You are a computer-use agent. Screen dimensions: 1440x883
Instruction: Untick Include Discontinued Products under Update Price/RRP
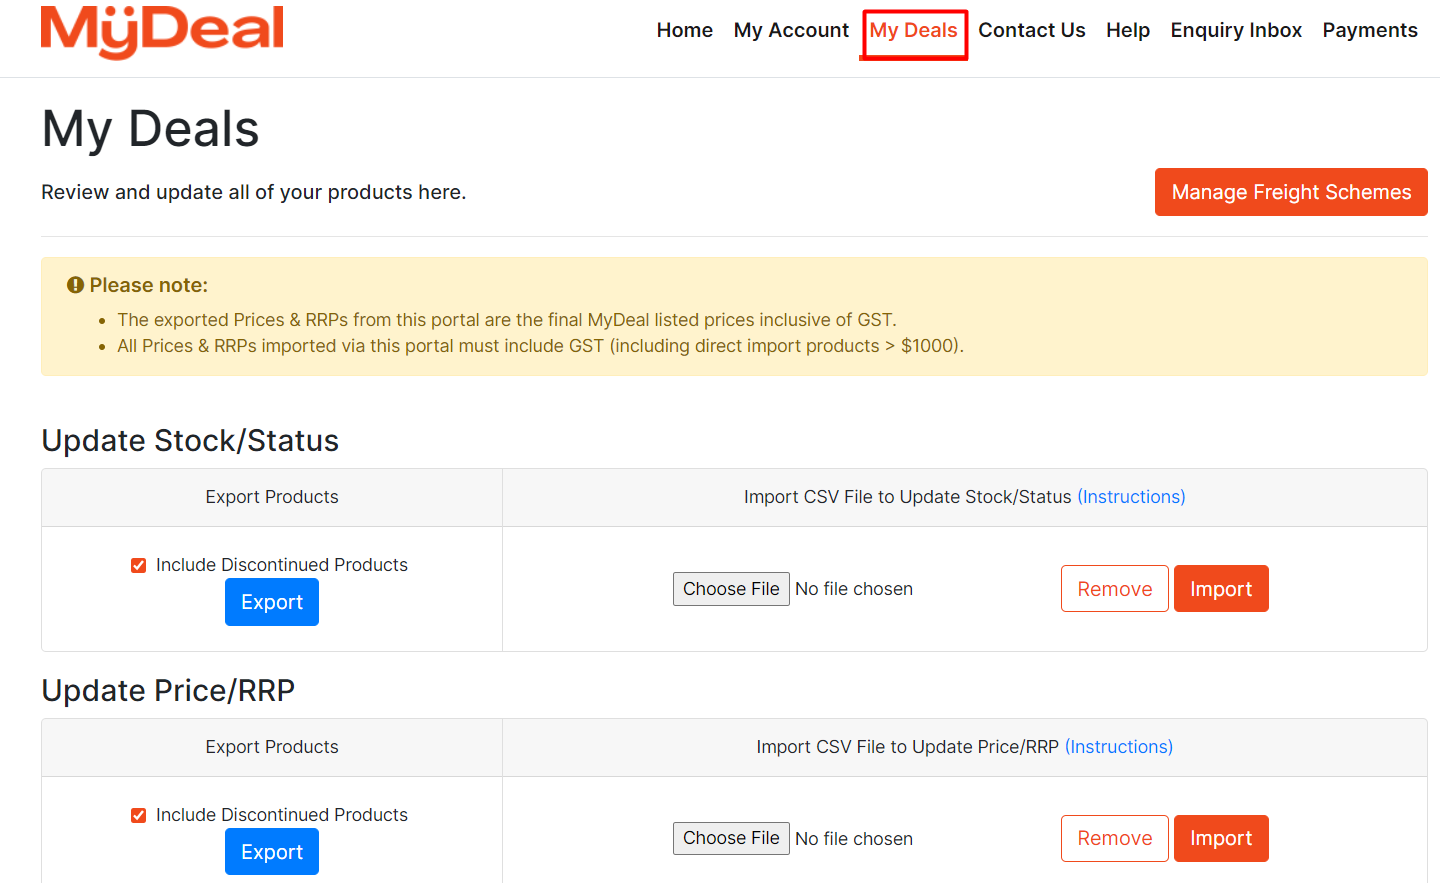(x=139, y=816)
